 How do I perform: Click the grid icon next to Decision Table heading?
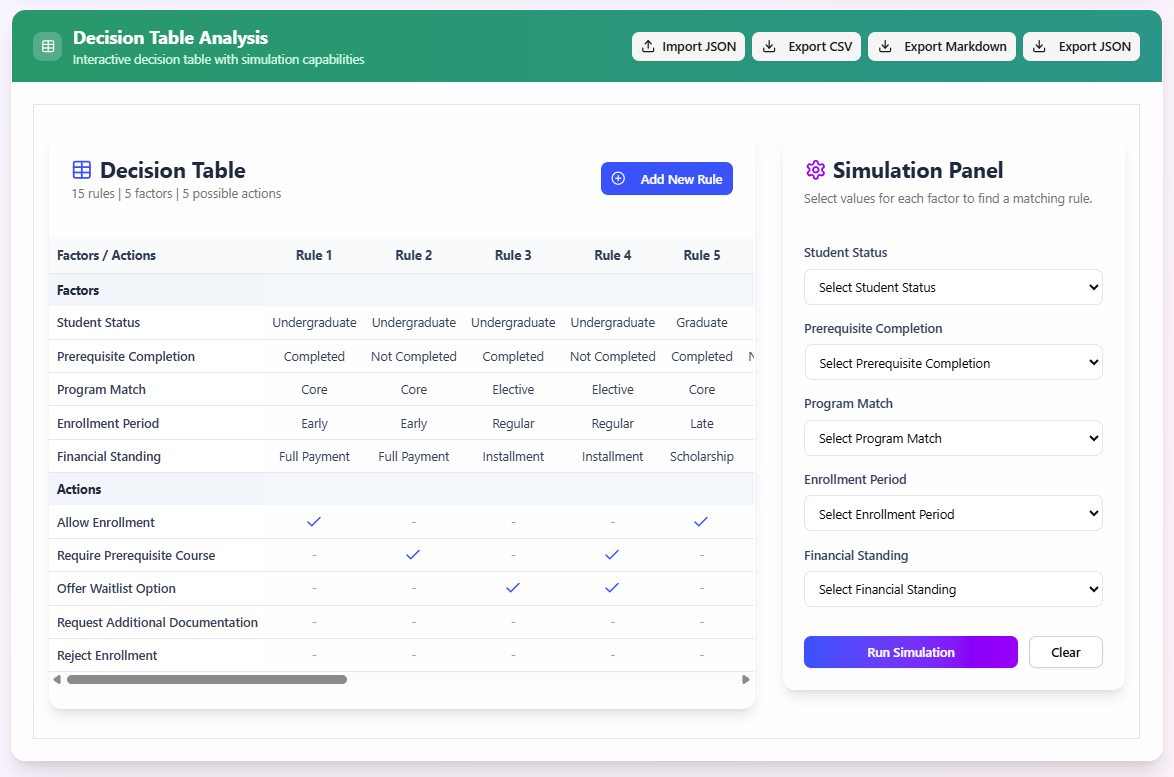coord(80,169)
